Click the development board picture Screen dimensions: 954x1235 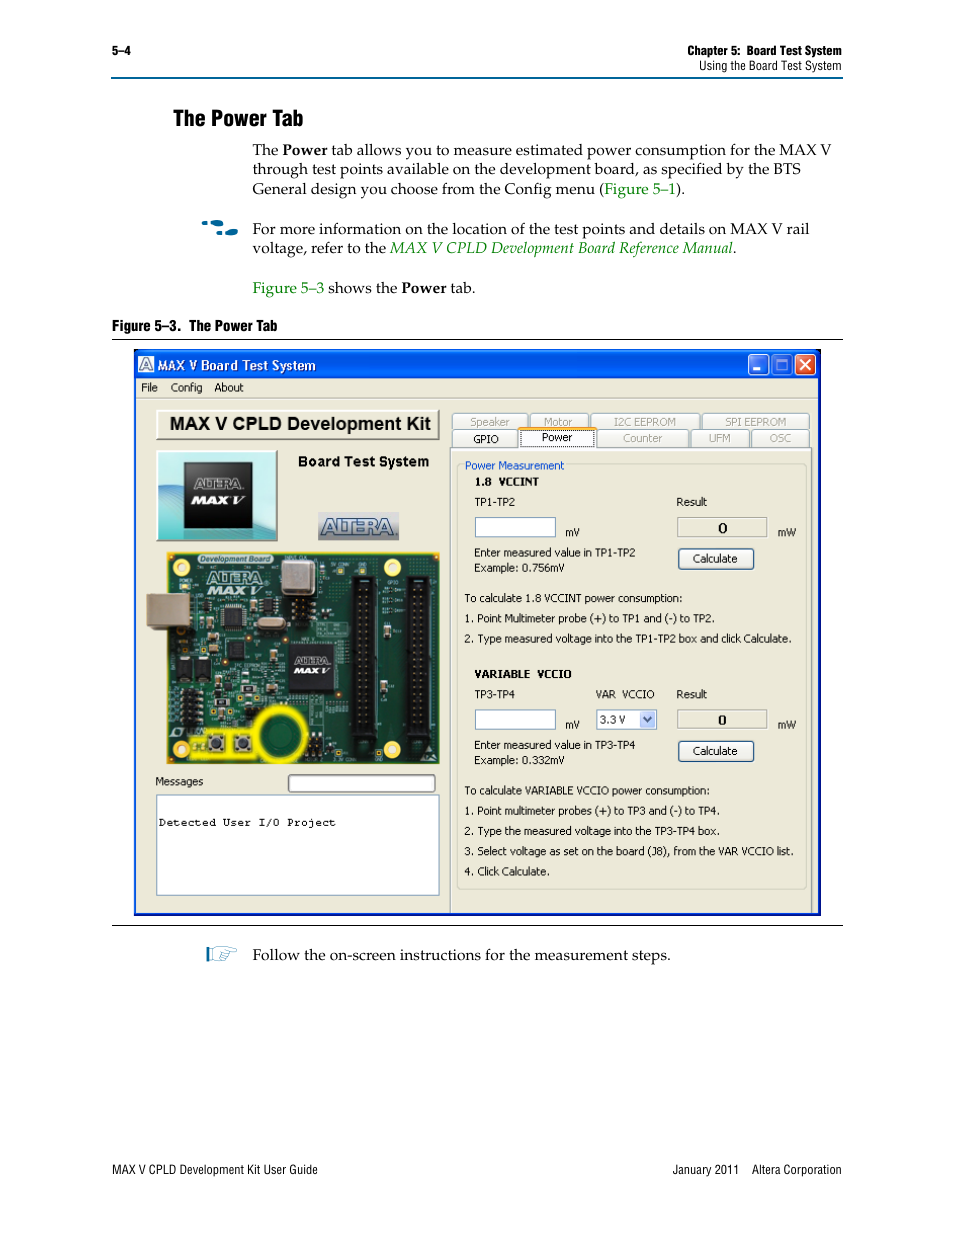pyautogui.click(x=294, y=658)
